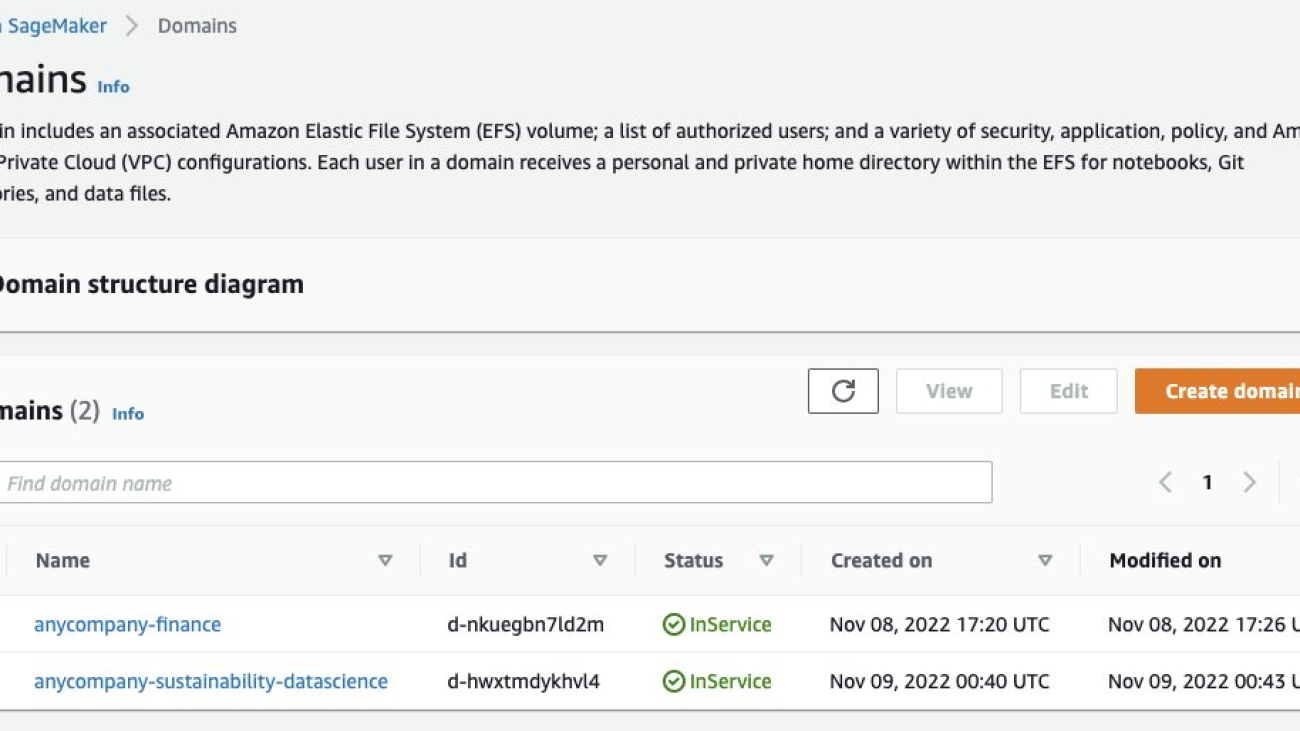Click the Status column header
The width and height of the screenshot is (1300, 731).
693,561
